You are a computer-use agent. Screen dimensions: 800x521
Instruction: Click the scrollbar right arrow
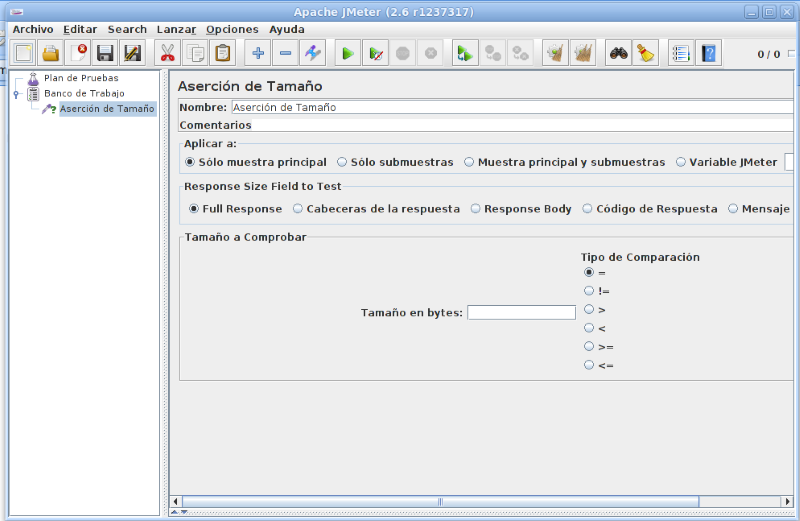787,502
